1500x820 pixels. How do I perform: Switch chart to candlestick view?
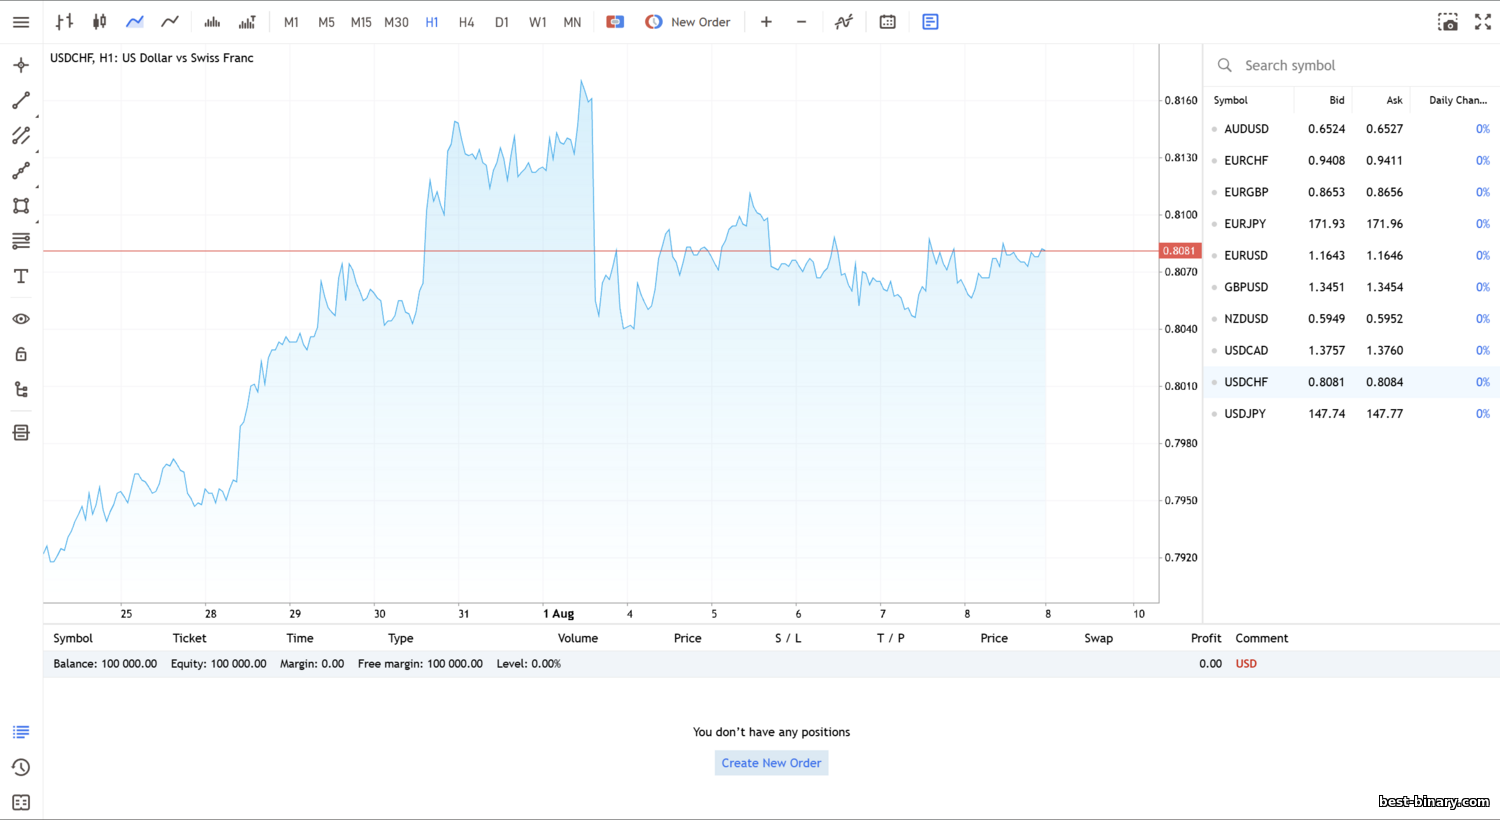(x=99, y=22)
